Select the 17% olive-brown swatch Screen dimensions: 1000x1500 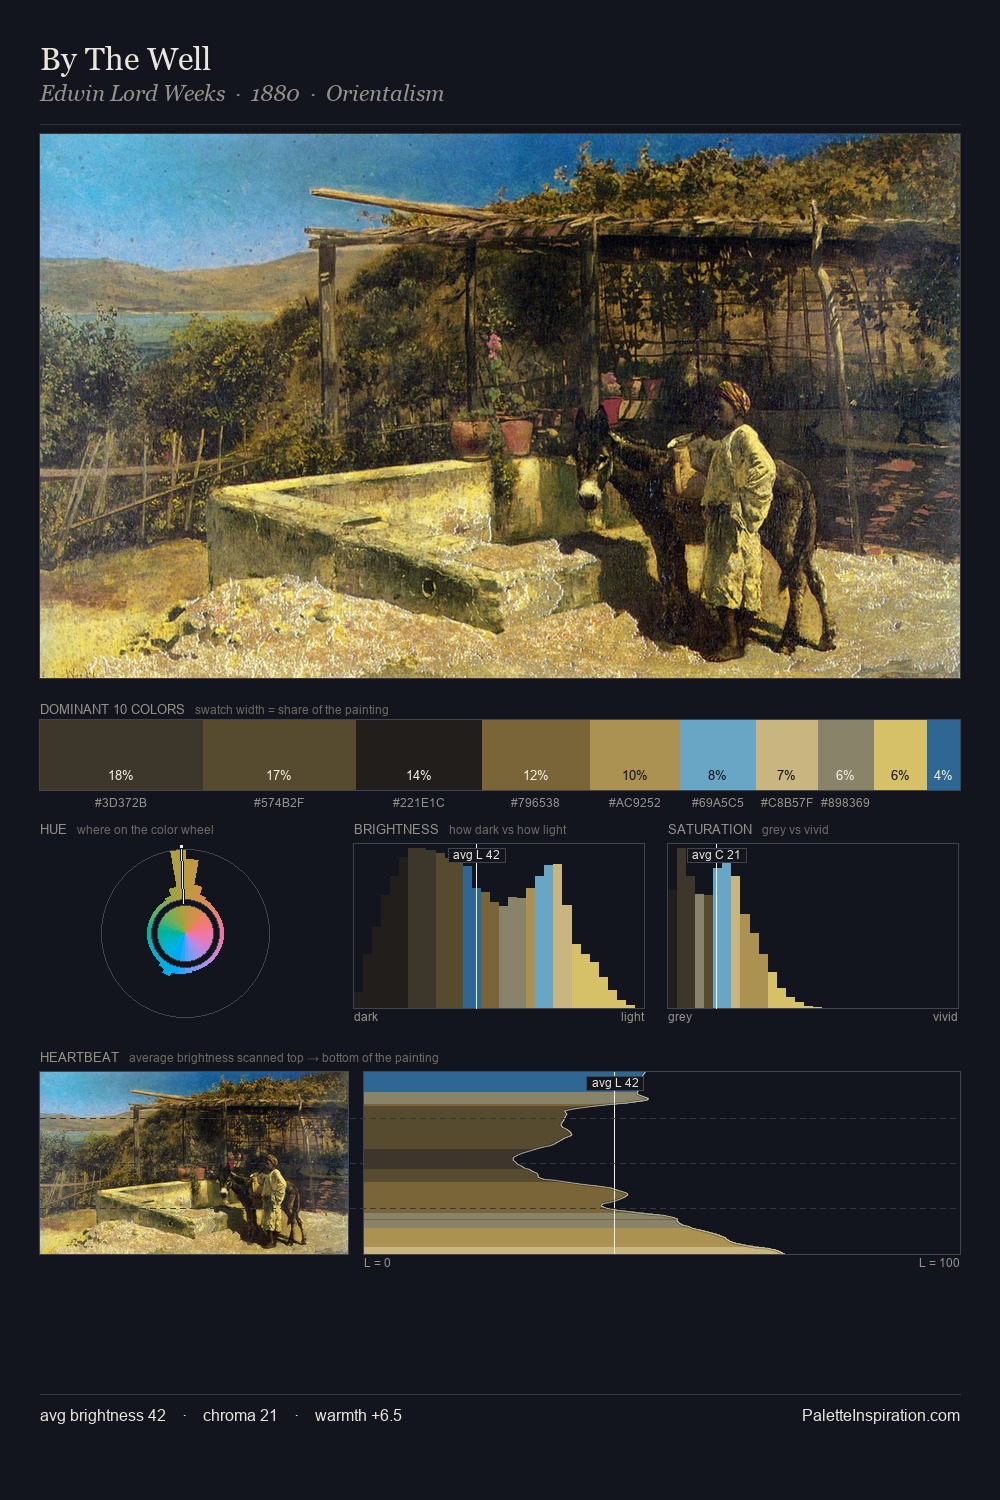tap(279, 755)
